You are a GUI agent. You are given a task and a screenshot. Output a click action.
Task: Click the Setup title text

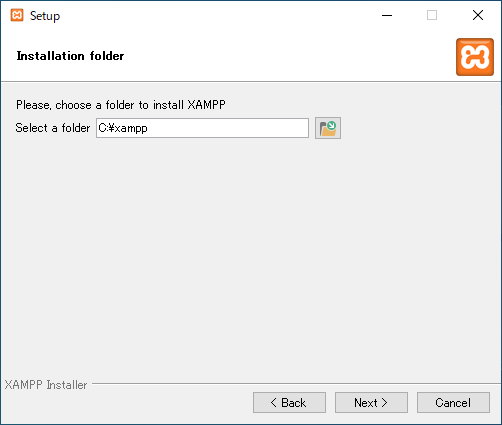coord(45,16)
